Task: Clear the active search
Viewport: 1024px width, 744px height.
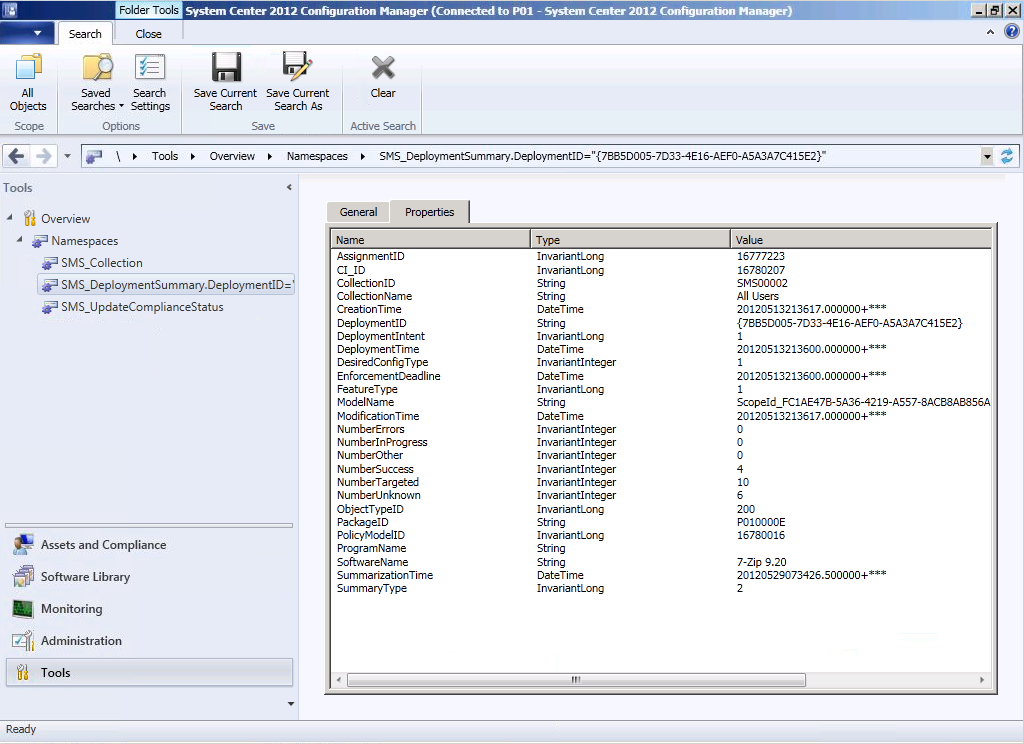Action: coord(383,76)
